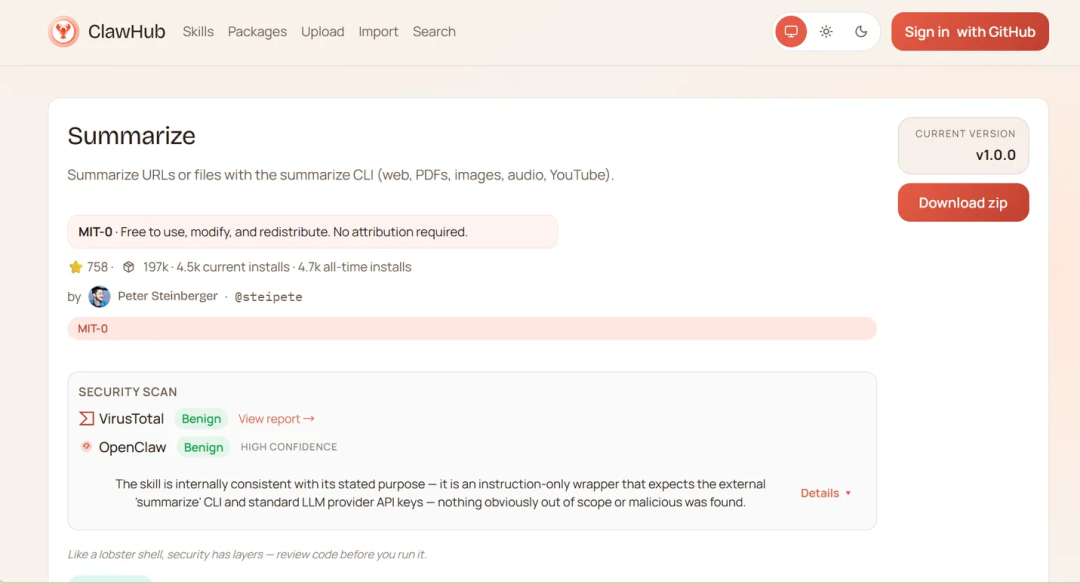This screenshot has width=1080, height=584.
Task: Click the Summarize skill title
Action: point(132,136)
